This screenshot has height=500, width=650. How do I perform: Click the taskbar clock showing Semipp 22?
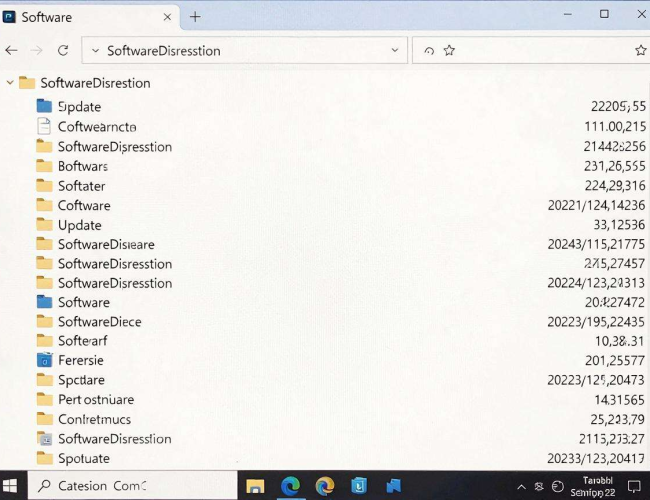tap(593, 486)
